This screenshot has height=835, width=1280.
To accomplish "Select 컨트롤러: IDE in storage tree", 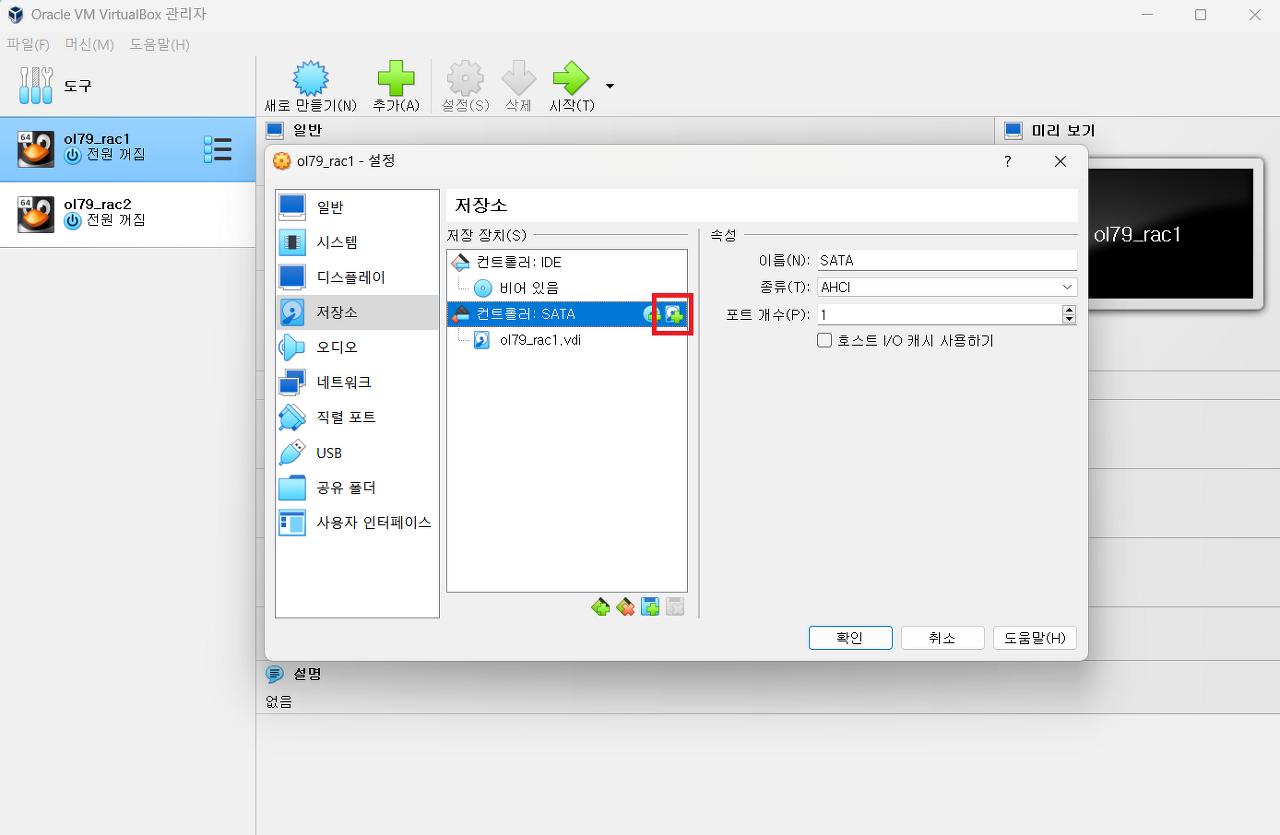I will point(567,262).
